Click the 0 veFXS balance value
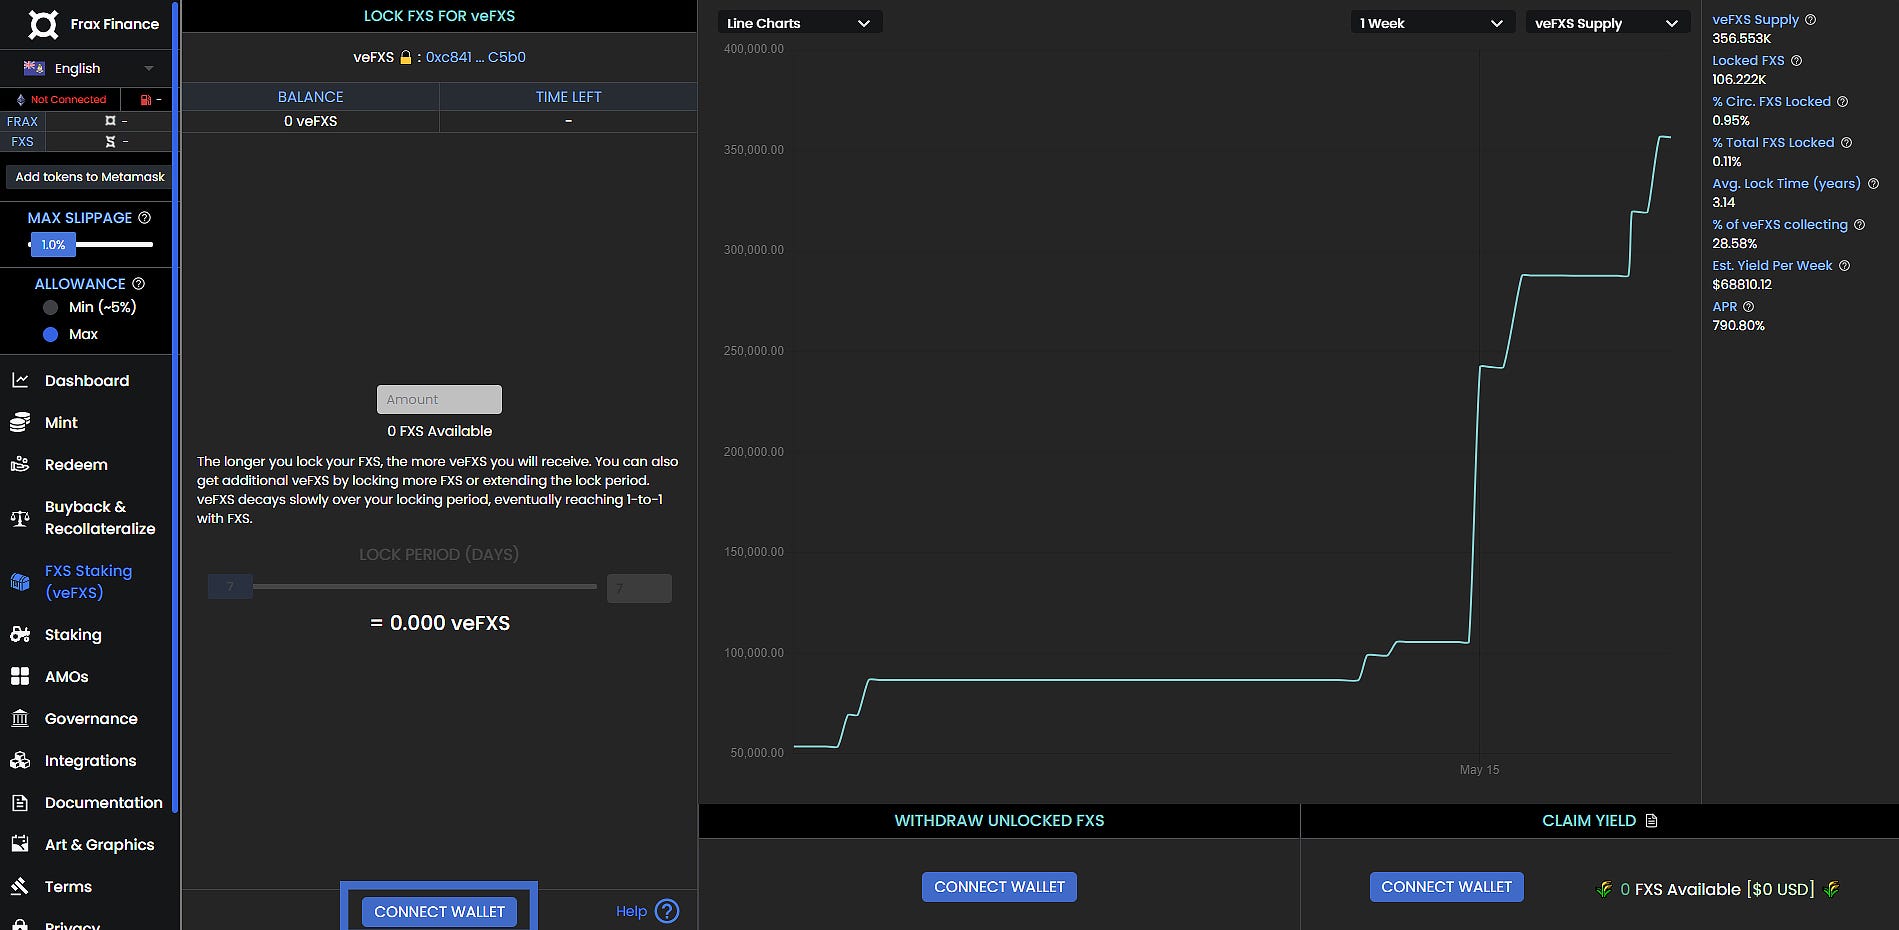 pos(310,121)
